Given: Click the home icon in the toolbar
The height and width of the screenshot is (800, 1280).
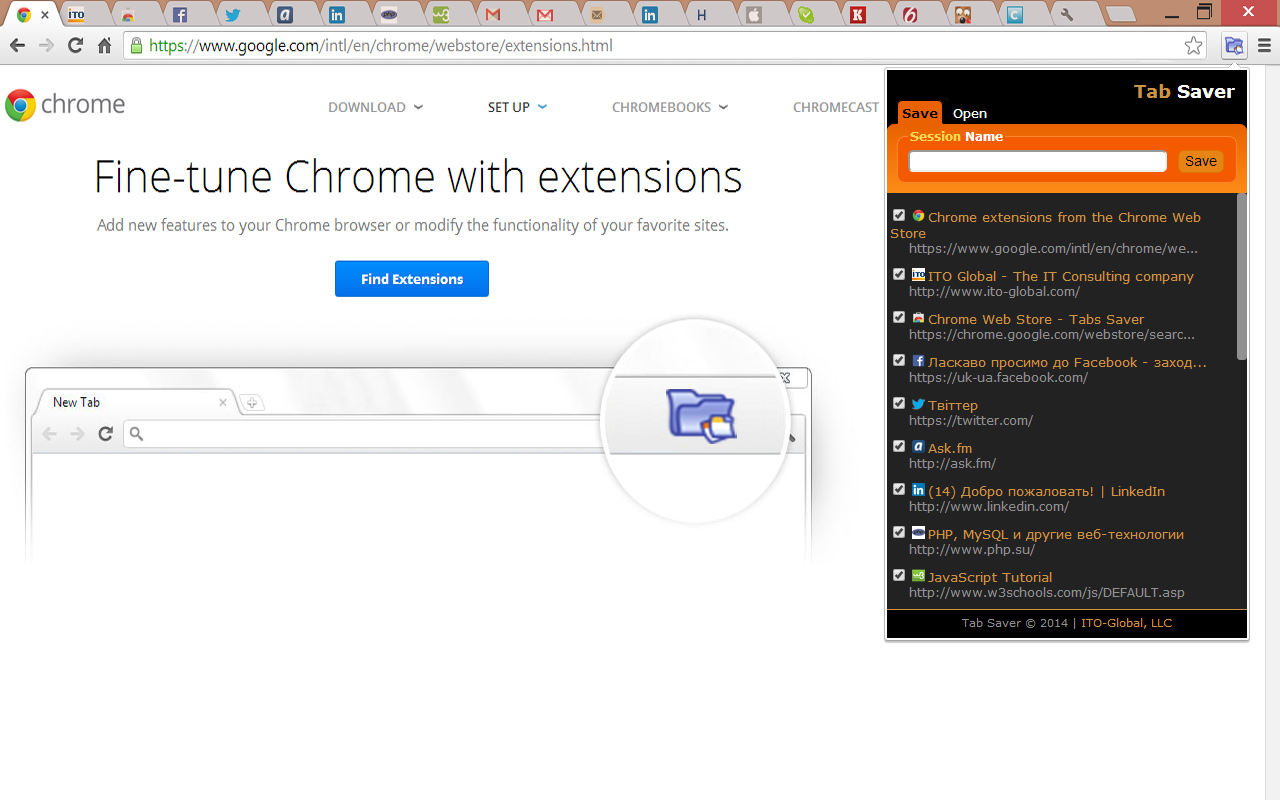Looking at the screenshot, I should pyautogui.click(x=104, y=46).
